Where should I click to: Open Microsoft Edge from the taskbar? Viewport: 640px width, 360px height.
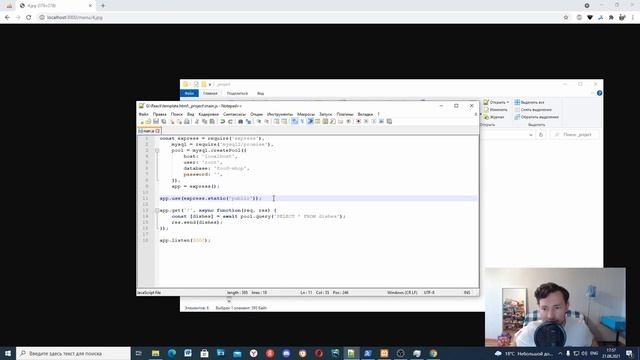click(x=172, y=353)
